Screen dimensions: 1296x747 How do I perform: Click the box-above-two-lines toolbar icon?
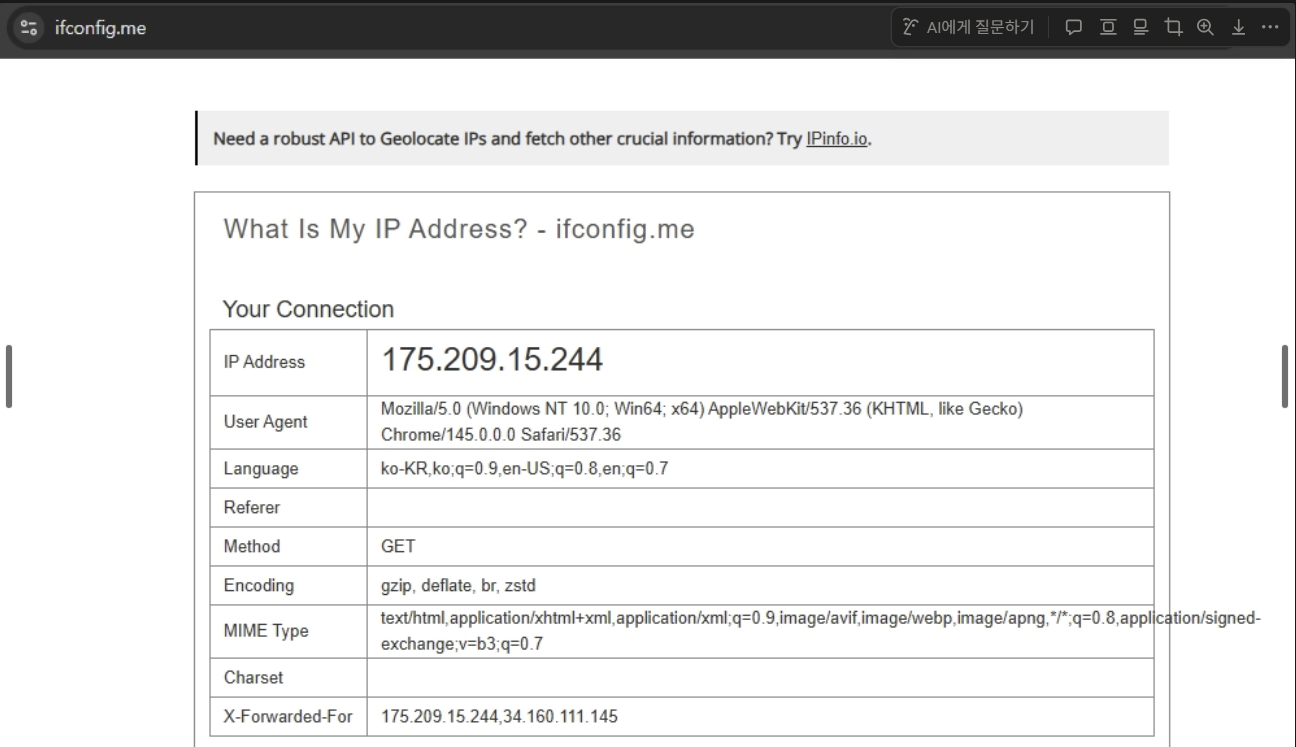(1142, 27)
